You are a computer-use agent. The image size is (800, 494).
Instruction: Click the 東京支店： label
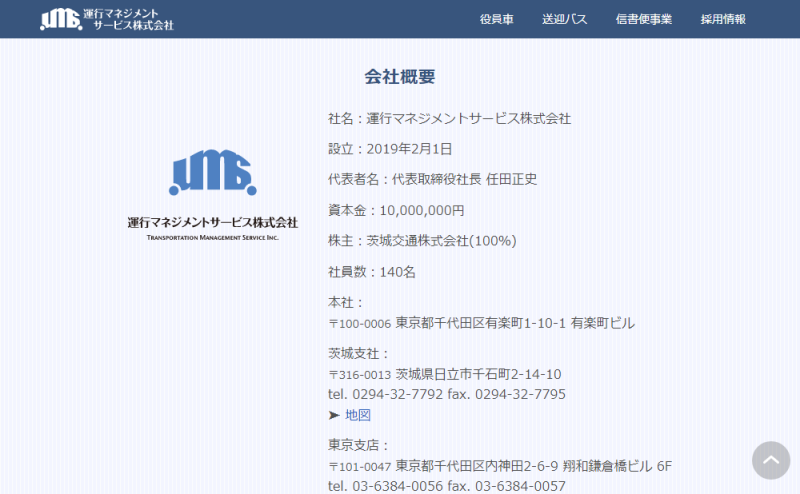click(x=359, y=445)
